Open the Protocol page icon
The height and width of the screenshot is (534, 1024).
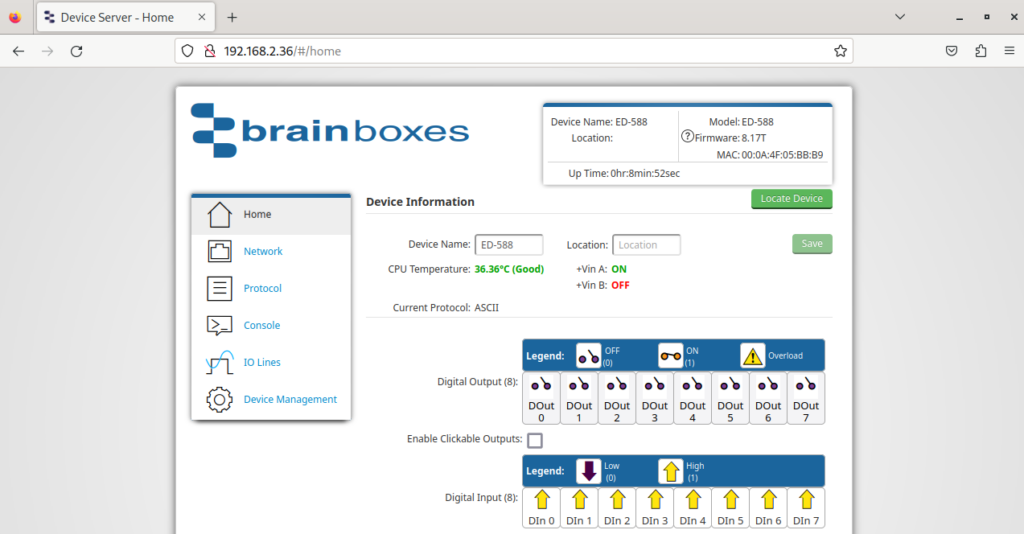(x=219, y=289)
